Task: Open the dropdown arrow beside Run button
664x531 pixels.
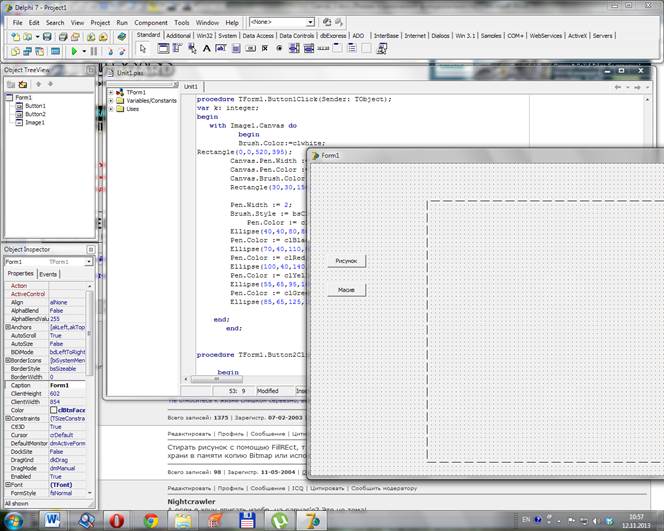Action: 84,52
